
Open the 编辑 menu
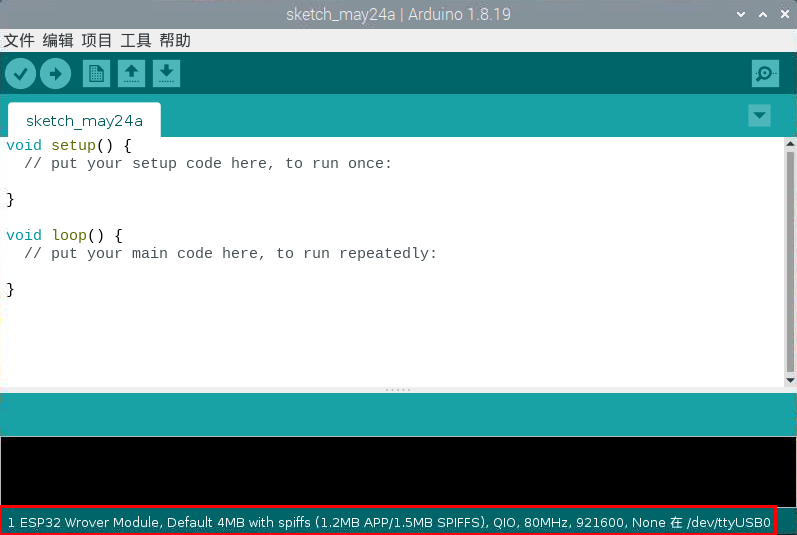click(x=58, y=40)
